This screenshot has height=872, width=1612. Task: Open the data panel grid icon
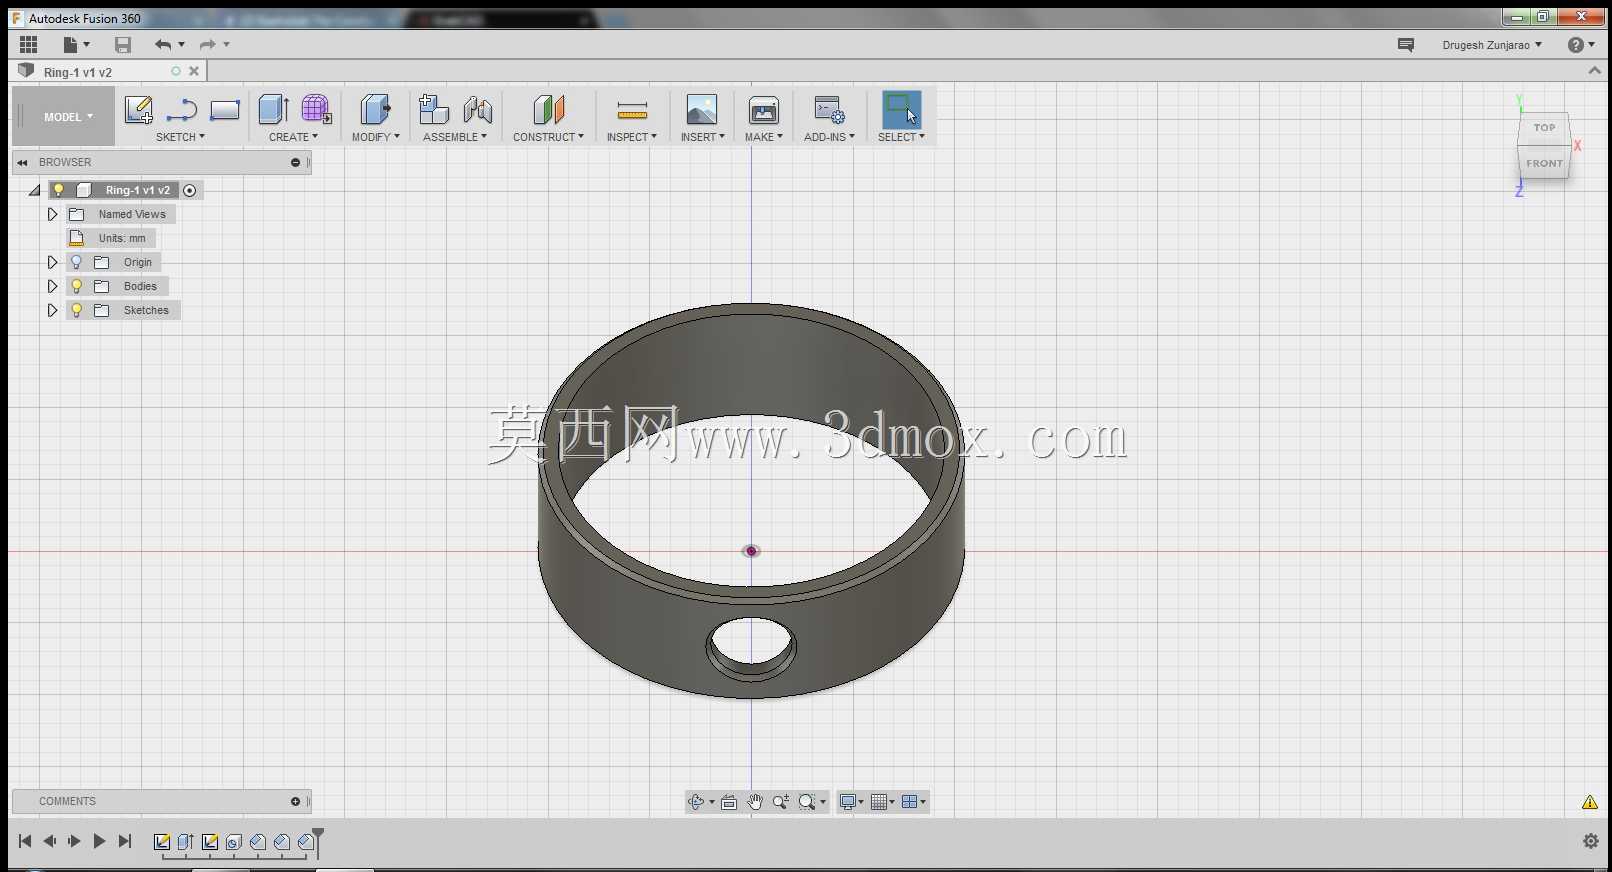click(29, 44)
